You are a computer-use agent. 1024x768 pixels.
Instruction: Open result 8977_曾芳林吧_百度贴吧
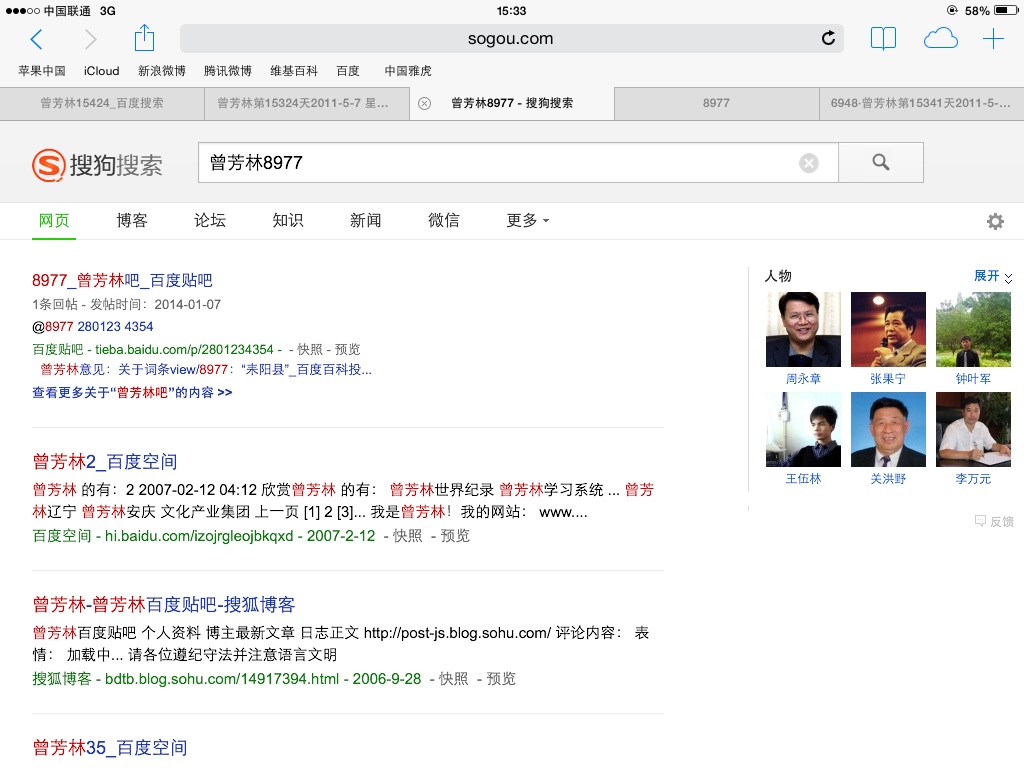[122, 280]
